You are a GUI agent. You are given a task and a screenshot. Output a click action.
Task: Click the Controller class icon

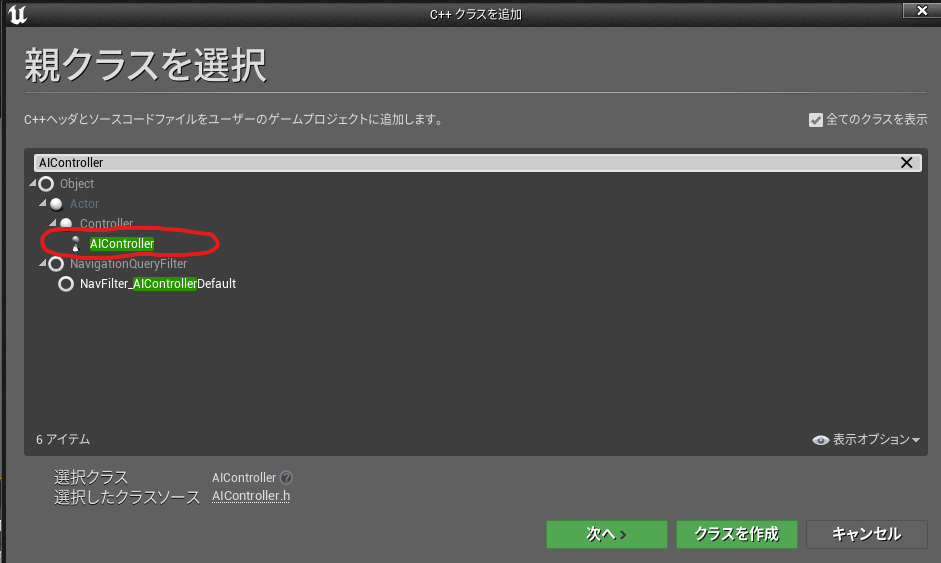[67, 224]
